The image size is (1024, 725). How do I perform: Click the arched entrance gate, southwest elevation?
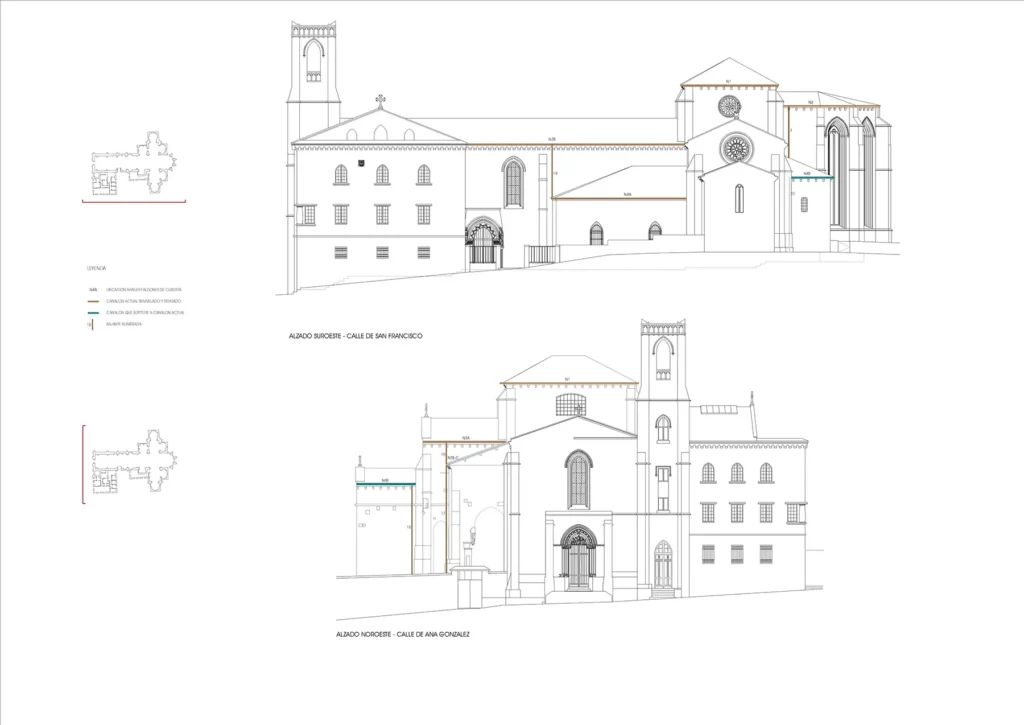(x=484, y=243)
